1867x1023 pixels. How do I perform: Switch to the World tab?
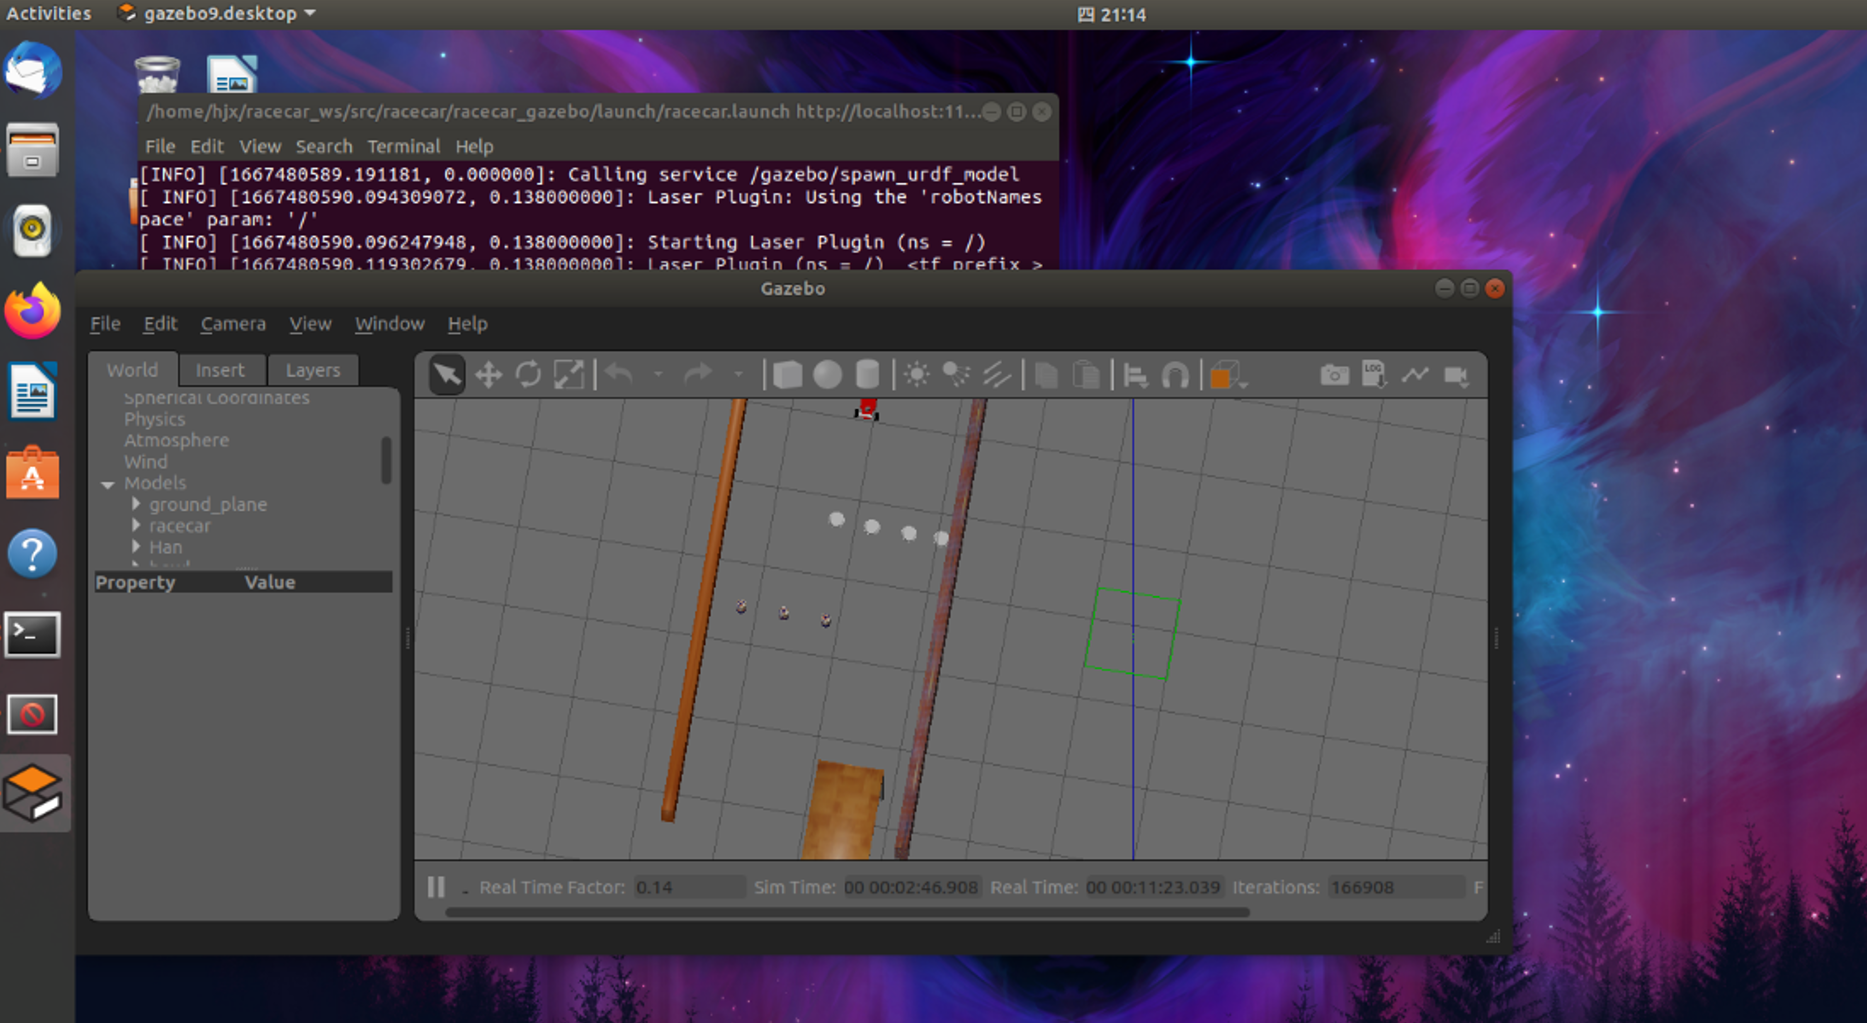coord(132,370)
